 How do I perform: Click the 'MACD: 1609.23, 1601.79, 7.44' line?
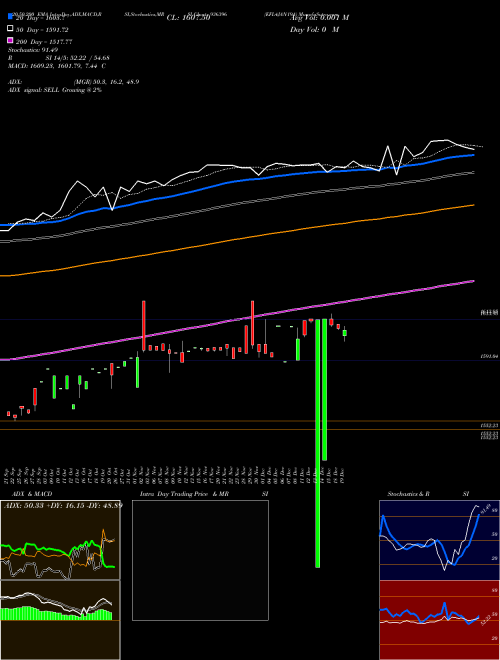53,66
